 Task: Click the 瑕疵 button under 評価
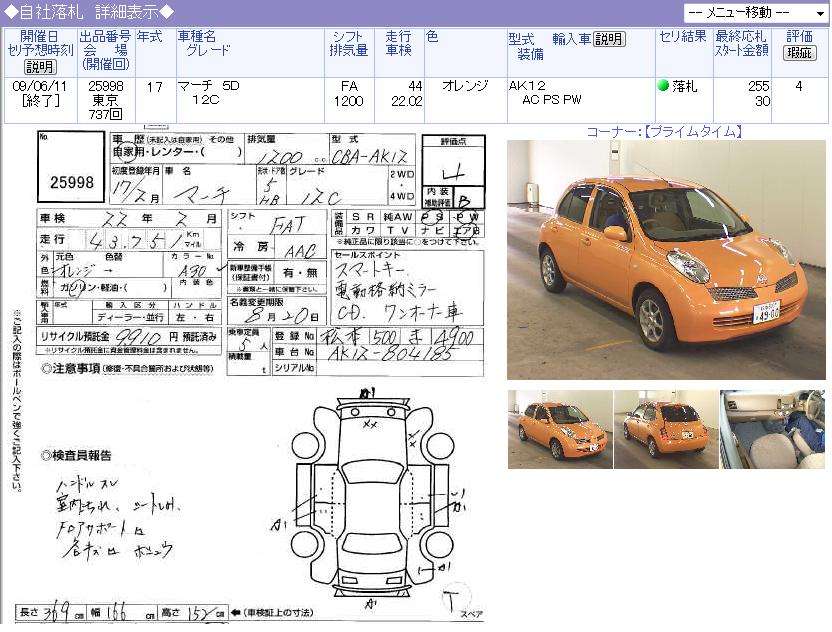coord(799,53)
